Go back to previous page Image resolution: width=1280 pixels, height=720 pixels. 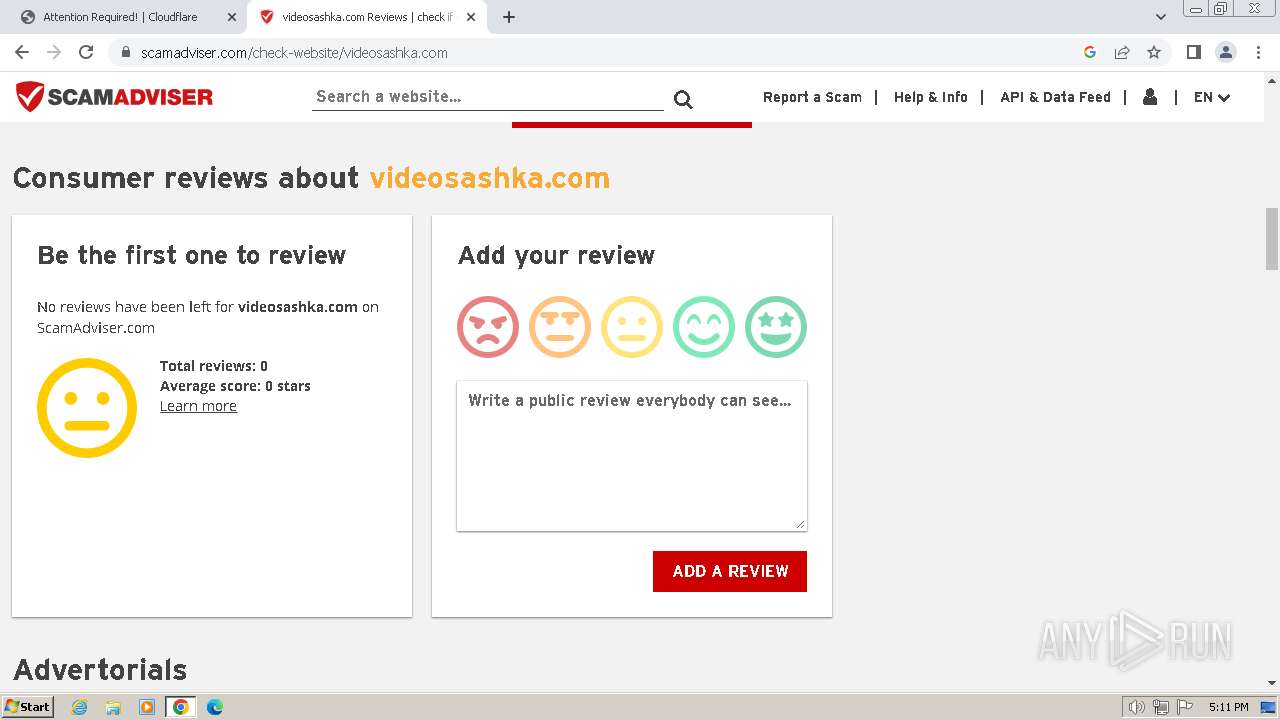pyautogui.click(x=22, y=52)
